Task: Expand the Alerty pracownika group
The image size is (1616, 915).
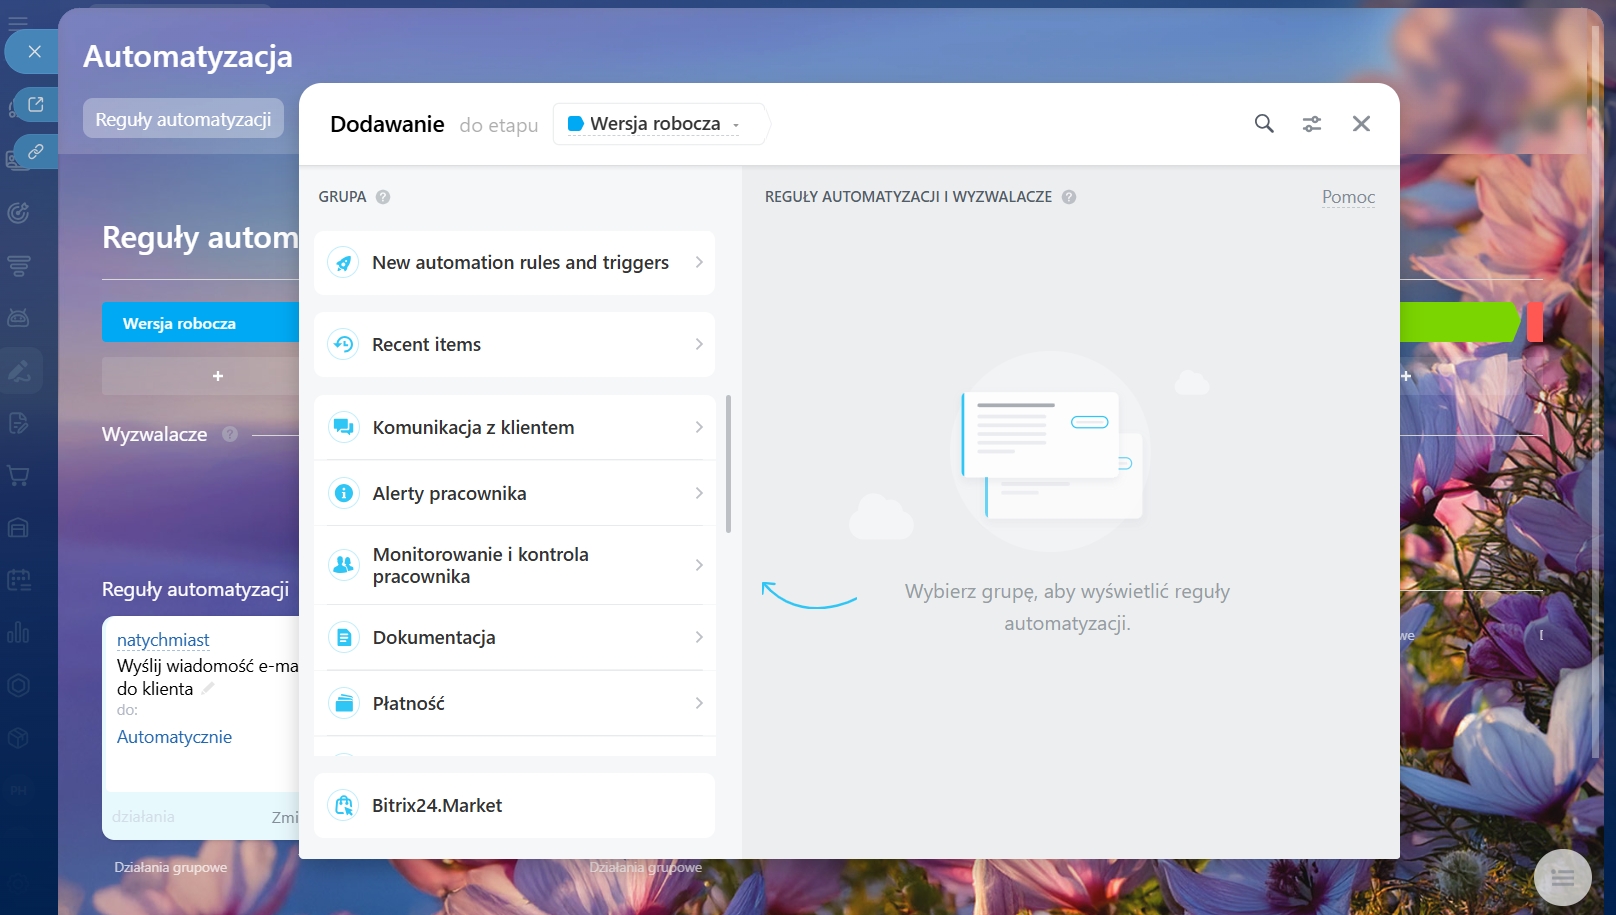Action: 514,493
